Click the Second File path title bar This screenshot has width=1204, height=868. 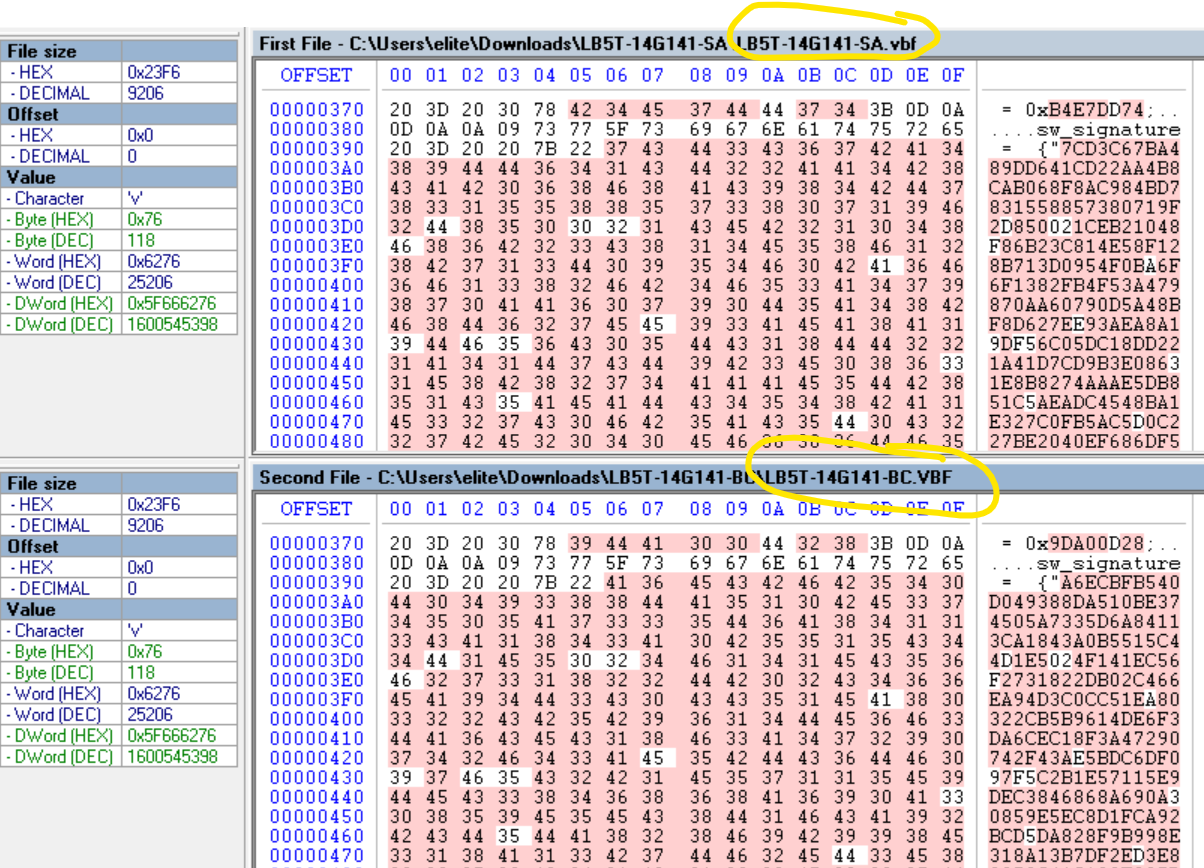tap(600, 477)
